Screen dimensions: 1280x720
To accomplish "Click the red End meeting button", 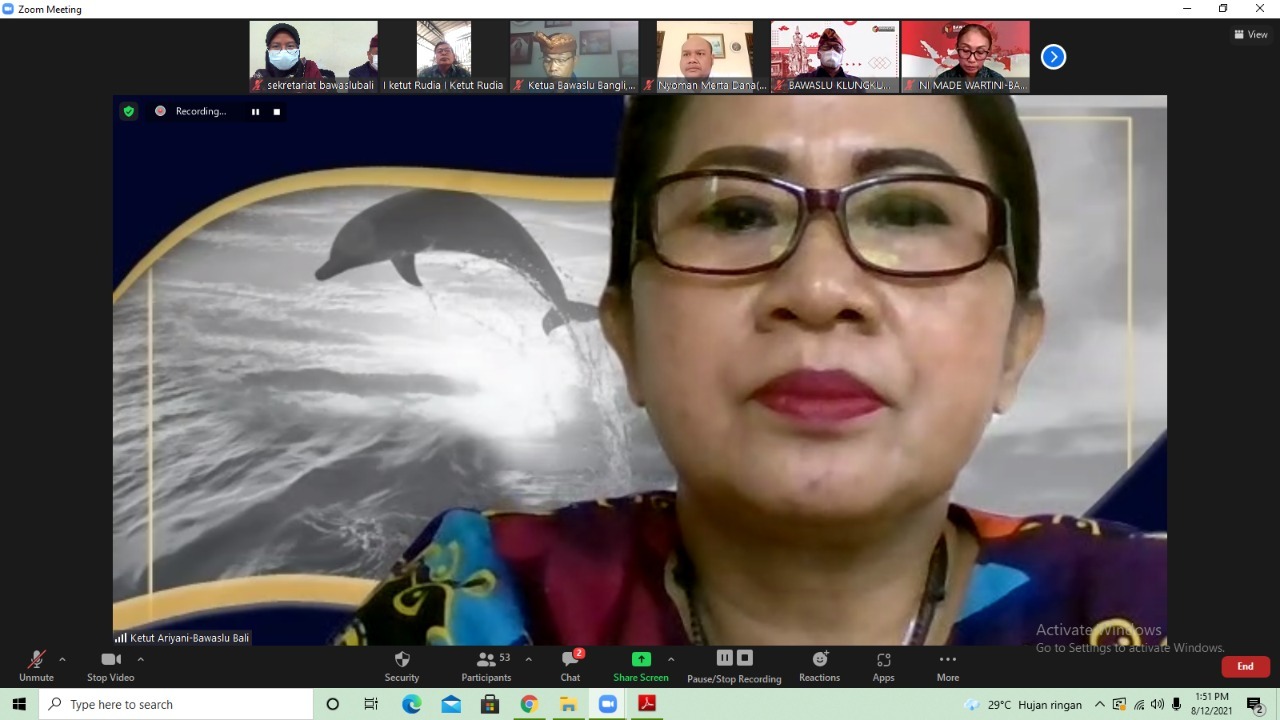I will coord(1245,666).
